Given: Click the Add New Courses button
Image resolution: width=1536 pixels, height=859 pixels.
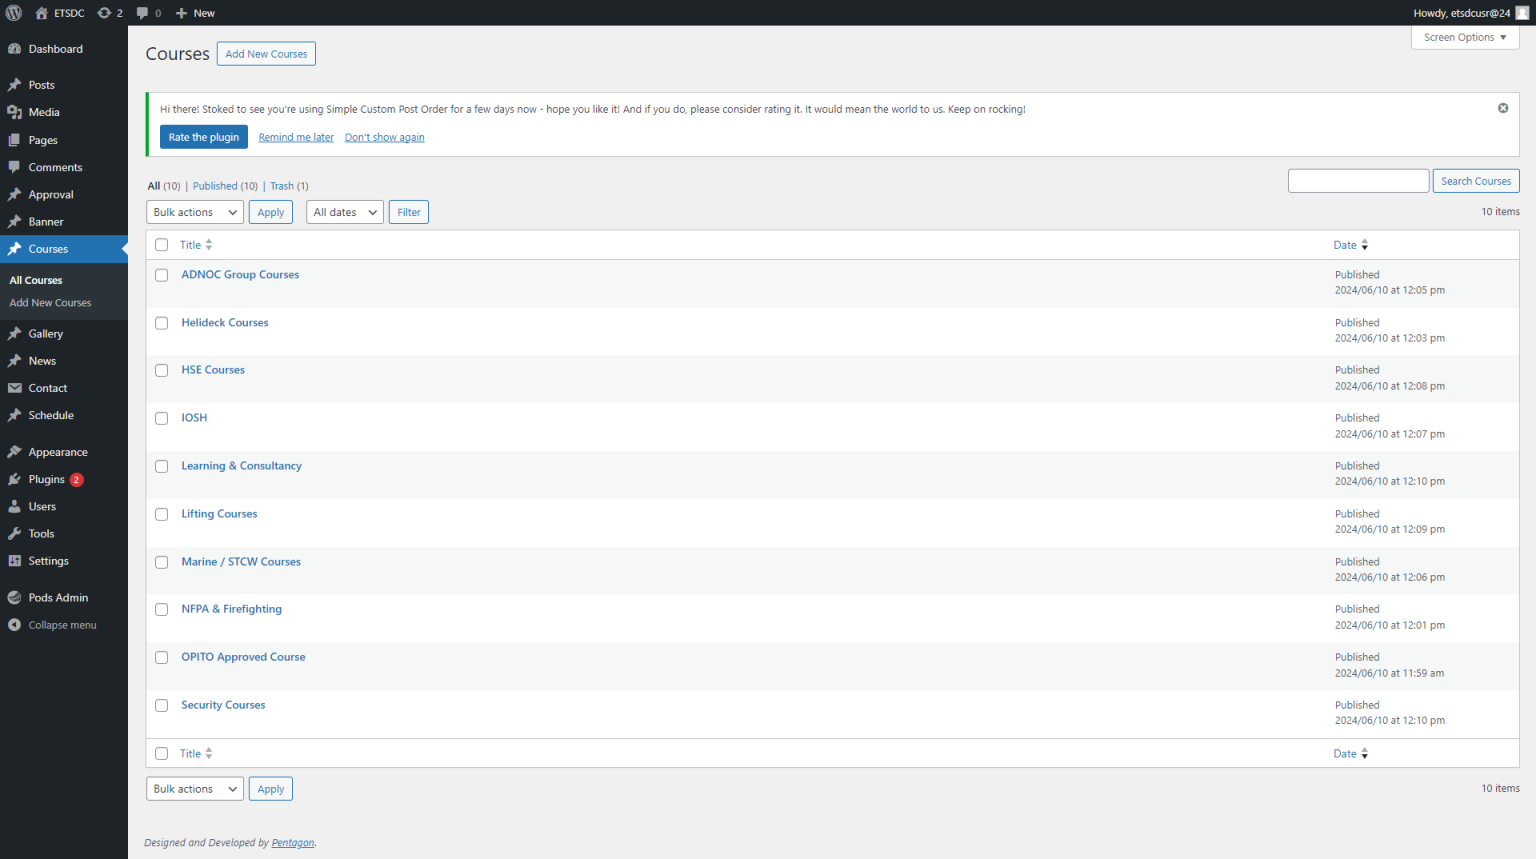Looking at the screenshot, I should (x=266, y=53).
